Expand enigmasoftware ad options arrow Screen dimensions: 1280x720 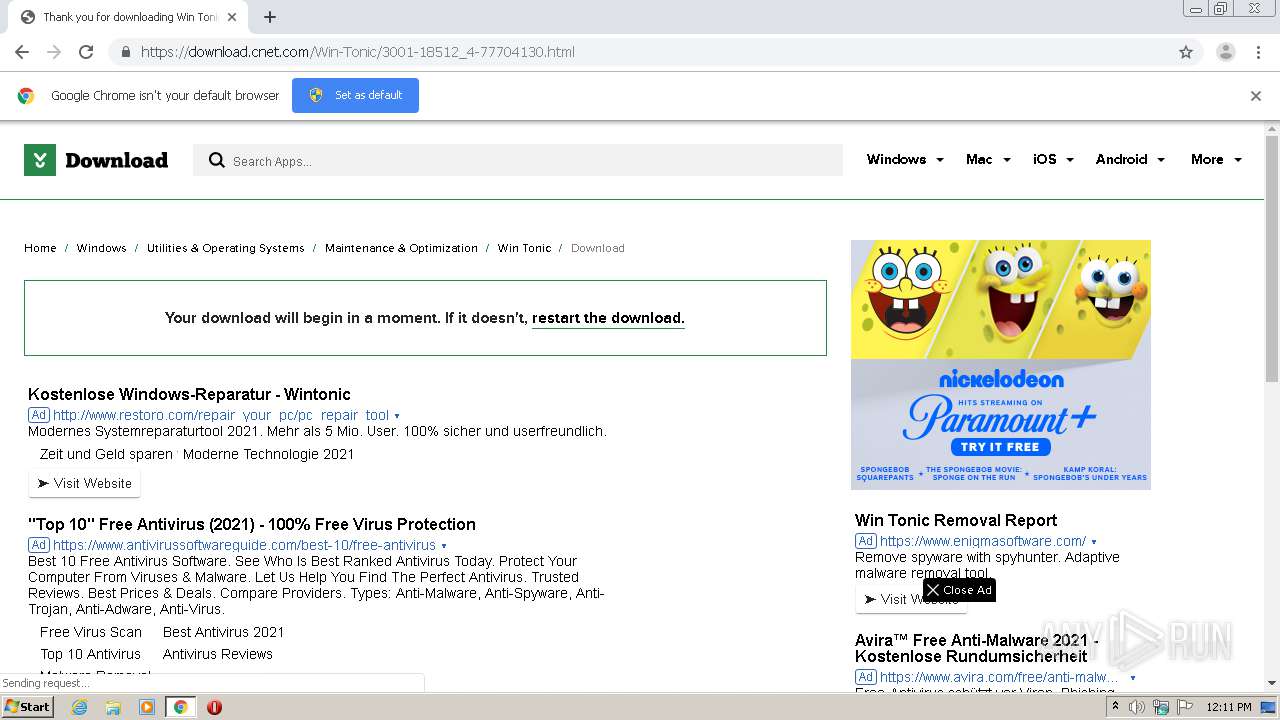coord(1094,542)
